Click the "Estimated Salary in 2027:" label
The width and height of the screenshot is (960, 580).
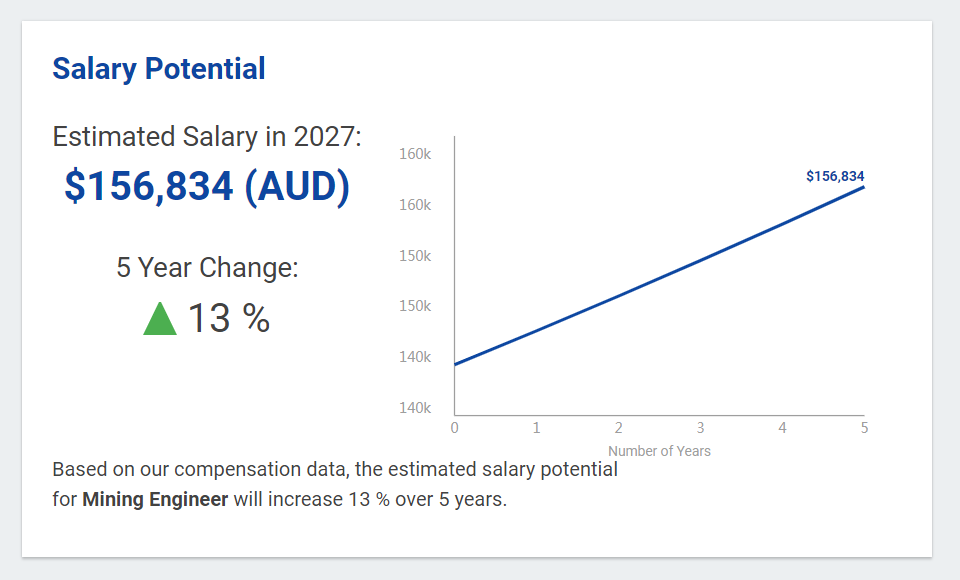click(207, 137)
